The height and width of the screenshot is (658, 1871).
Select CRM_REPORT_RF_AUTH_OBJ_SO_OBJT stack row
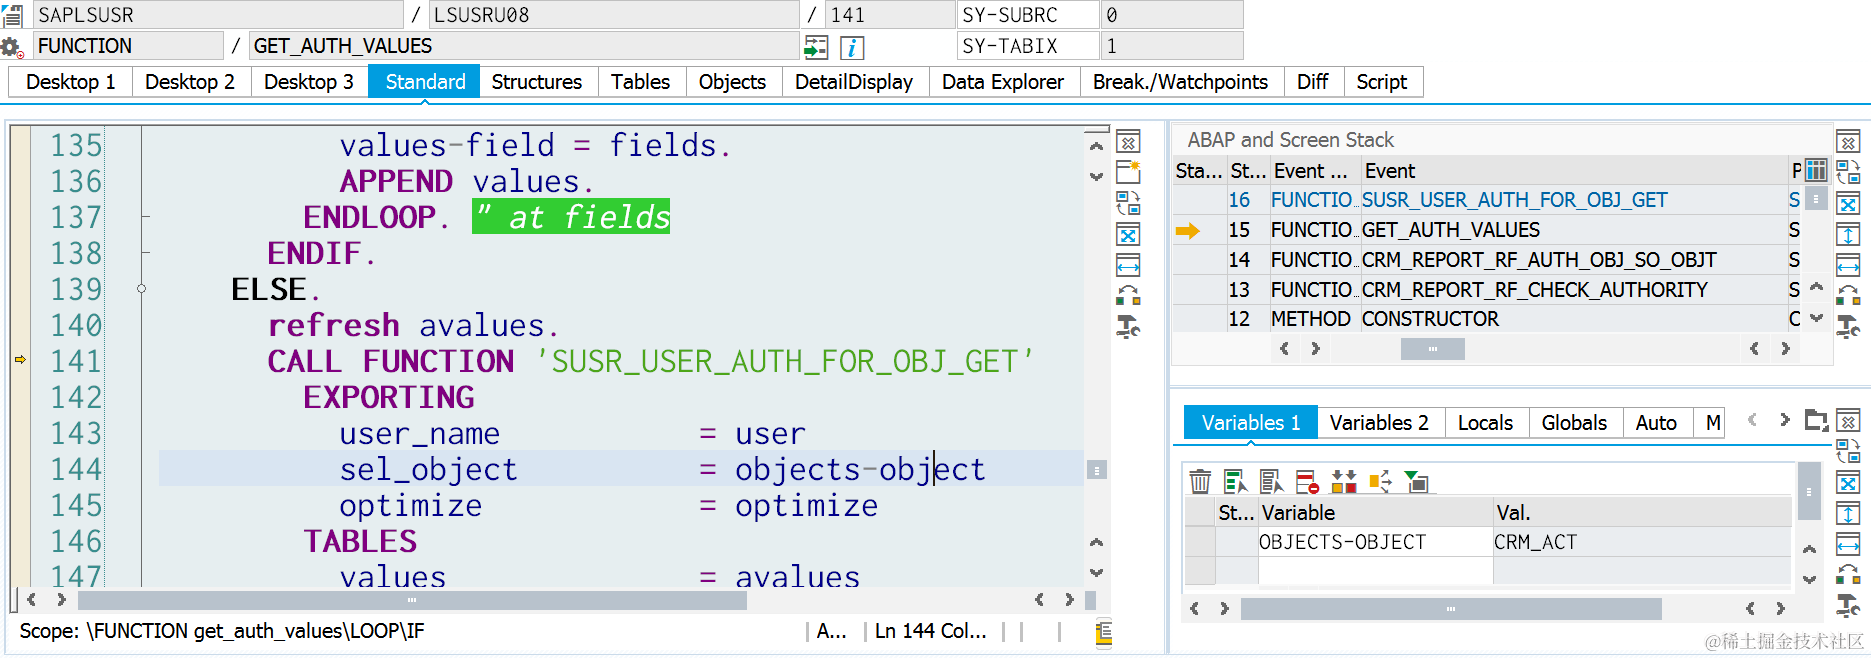1486,260
